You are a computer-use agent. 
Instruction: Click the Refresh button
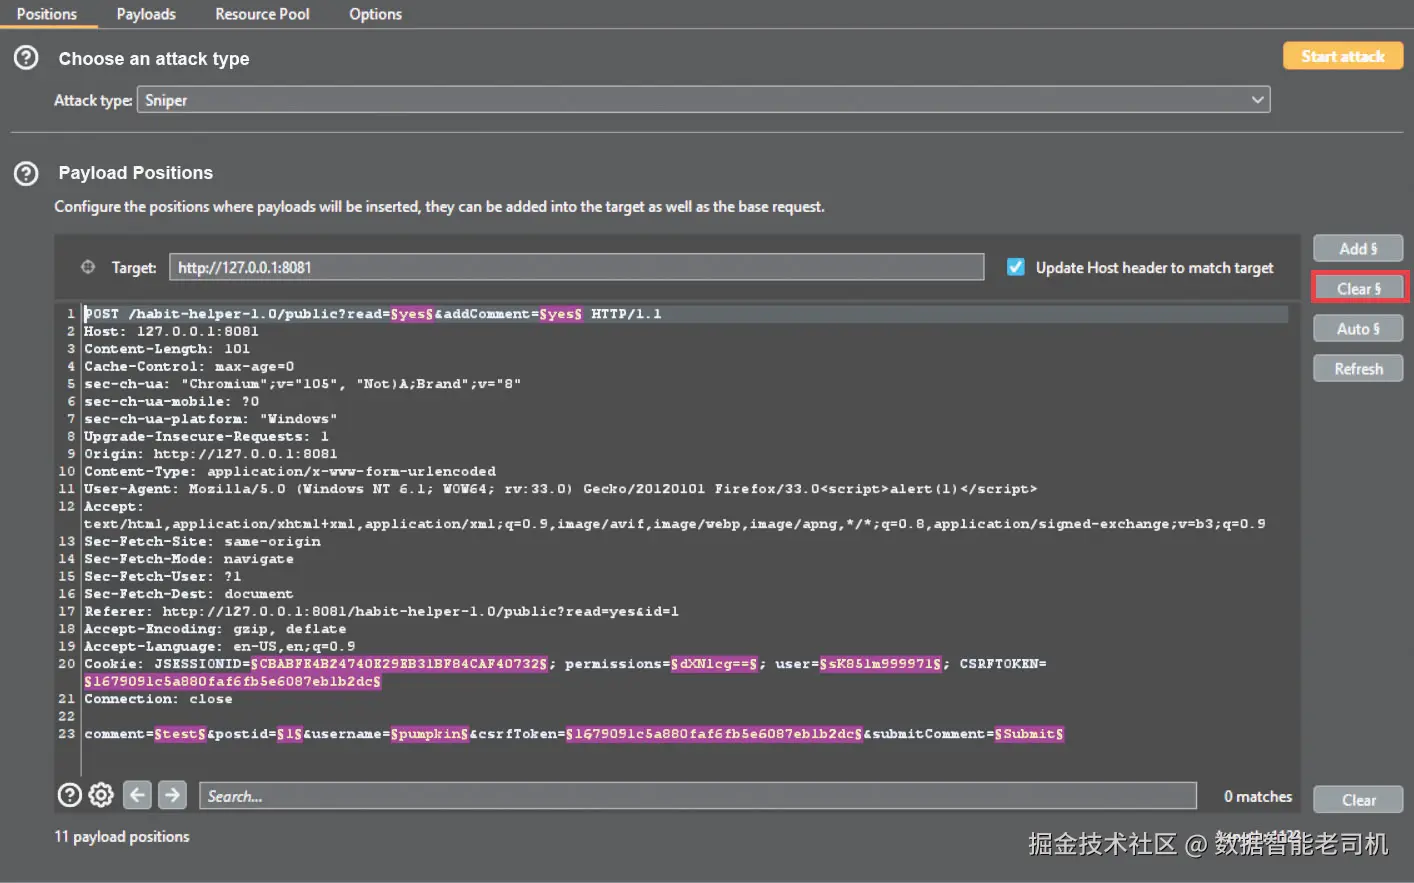point(1358,369)
